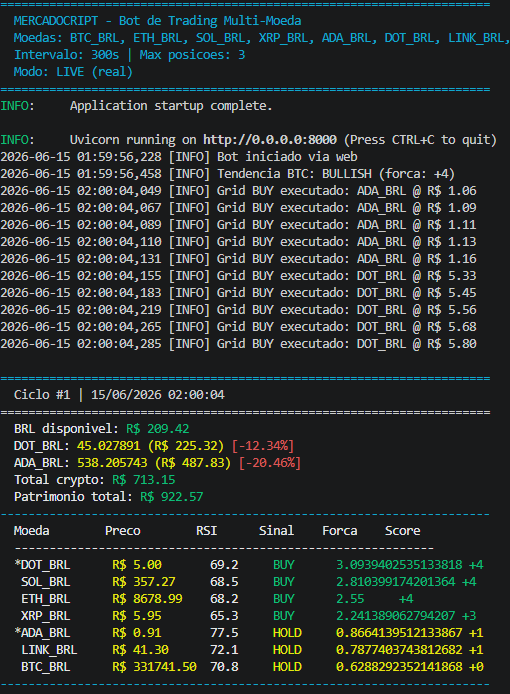Select the SOL_BRL row price R$ 357.27
The image size is (510, 694).
click(144, 582)
